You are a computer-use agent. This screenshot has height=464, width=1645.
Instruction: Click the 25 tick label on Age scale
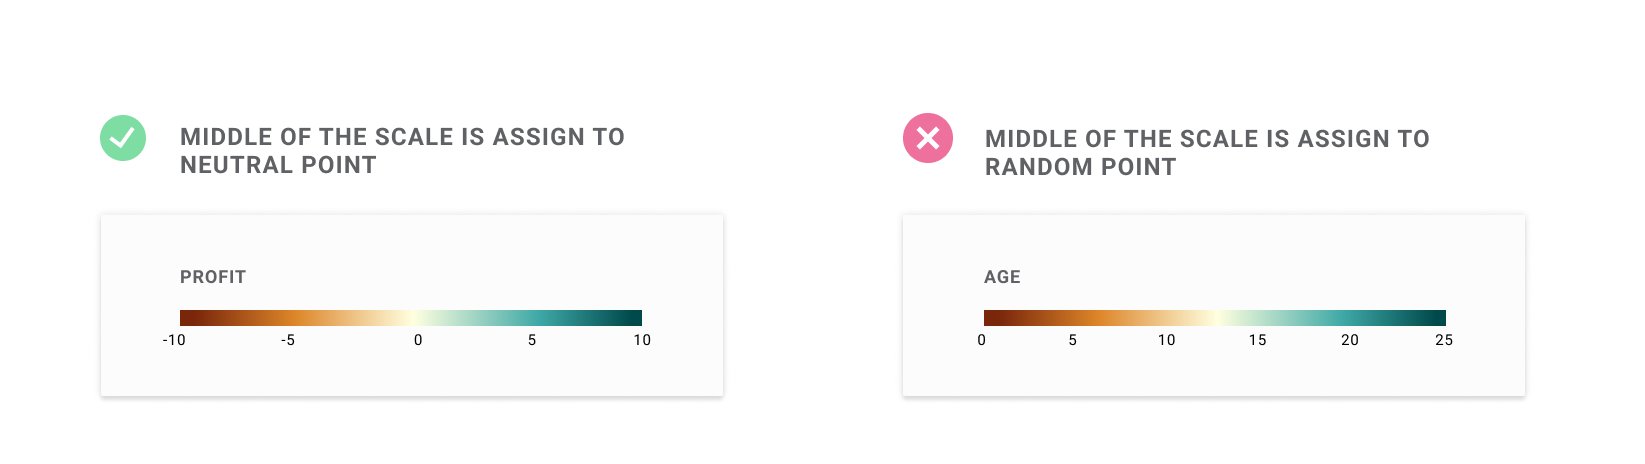point(1444,340)
